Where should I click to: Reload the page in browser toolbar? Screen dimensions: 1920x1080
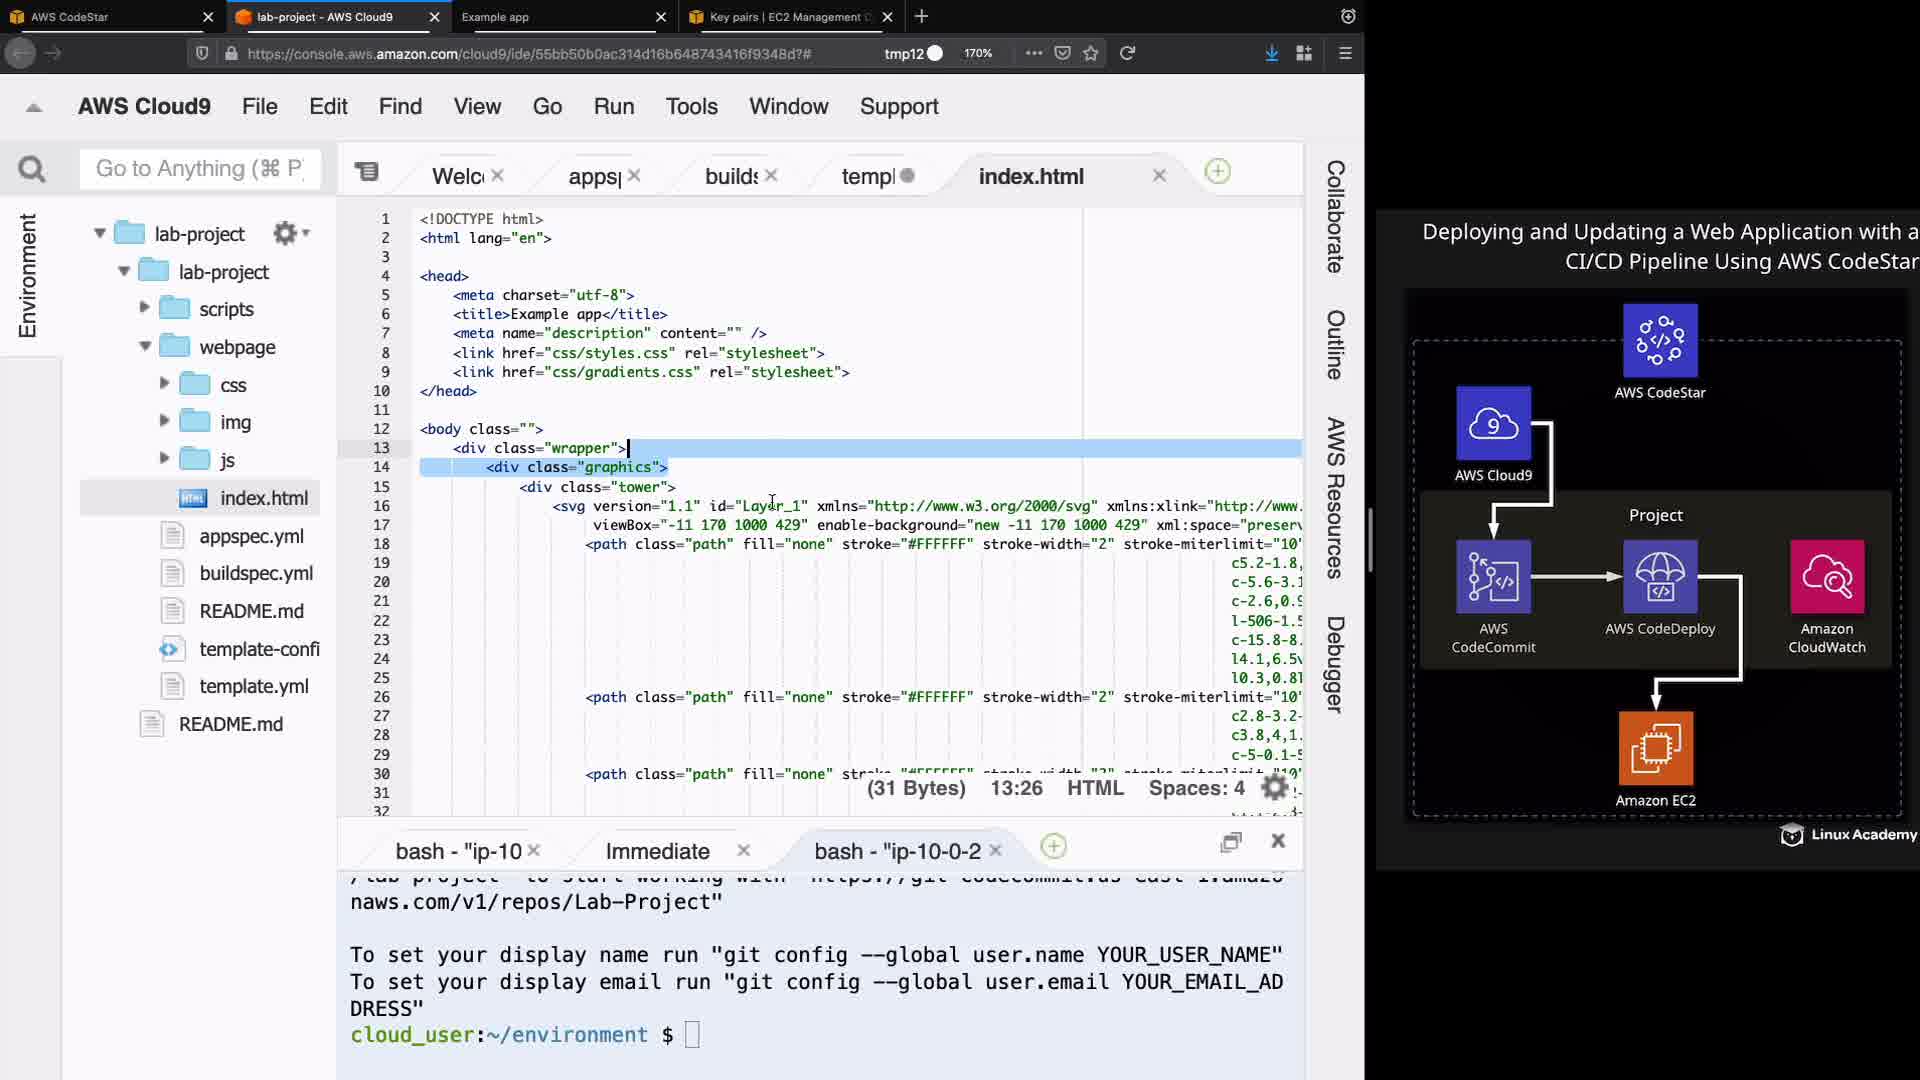pos(1127,53)
